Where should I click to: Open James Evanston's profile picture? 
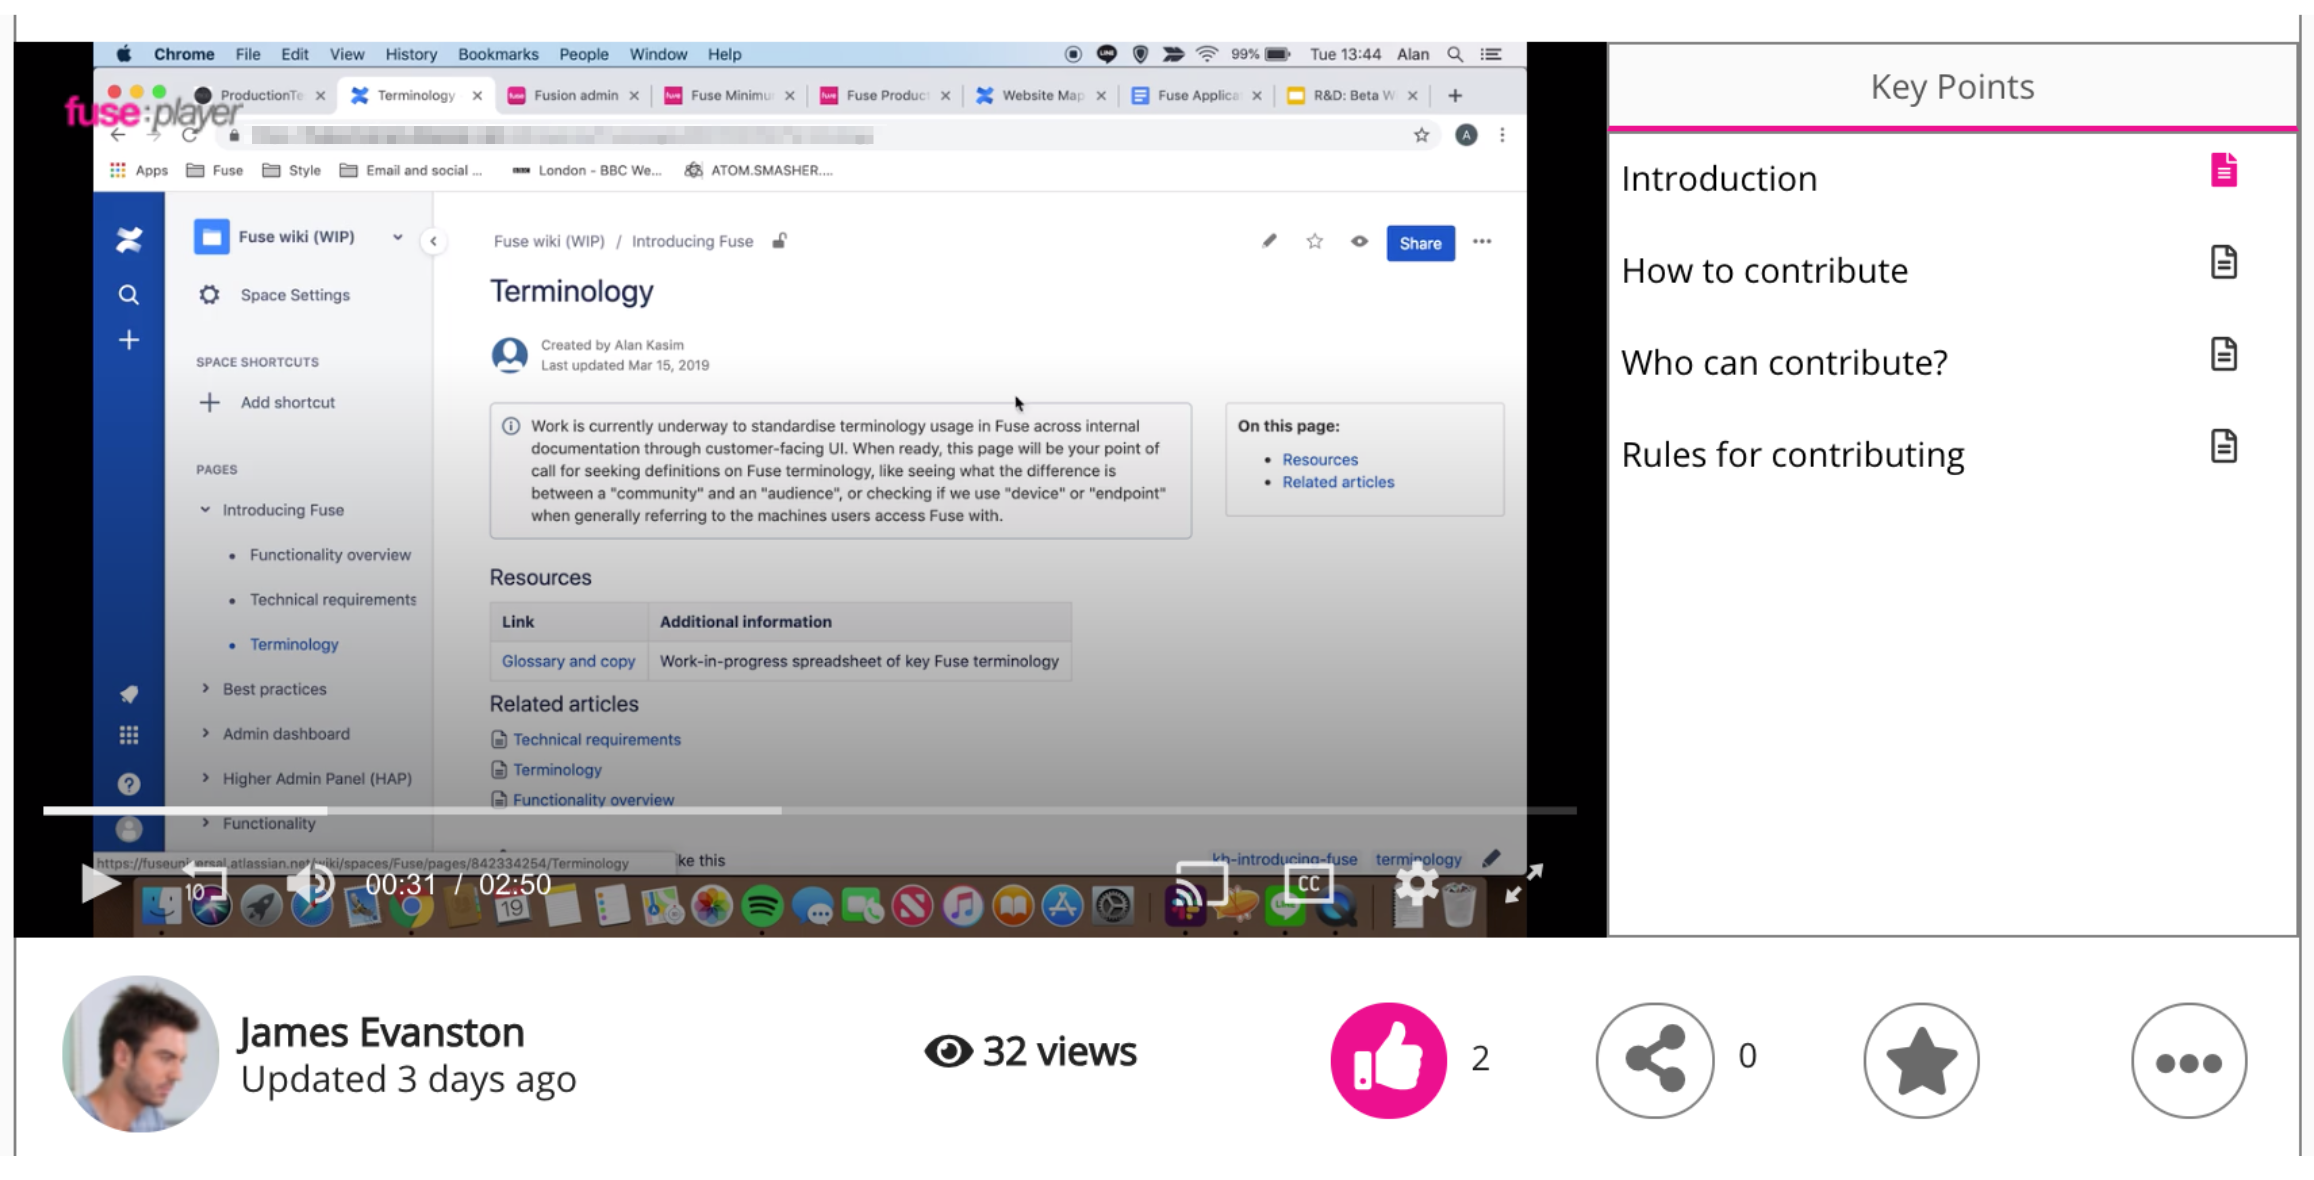coord(140,1054)
